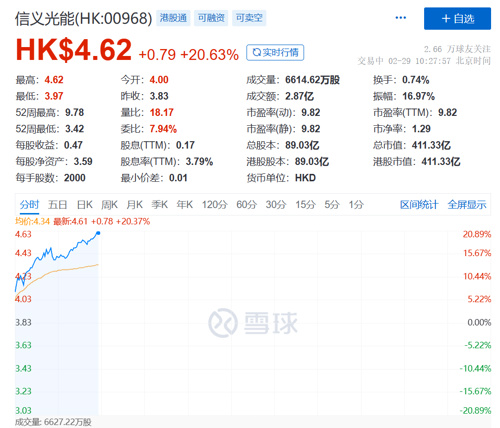The image size is (500, 428).
Task: Select the 可卖空 tag
Action: [249, 18]
